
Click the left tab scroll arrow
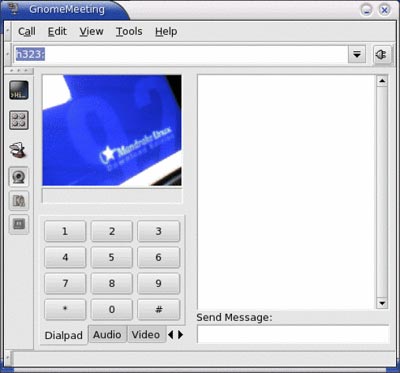171,335
